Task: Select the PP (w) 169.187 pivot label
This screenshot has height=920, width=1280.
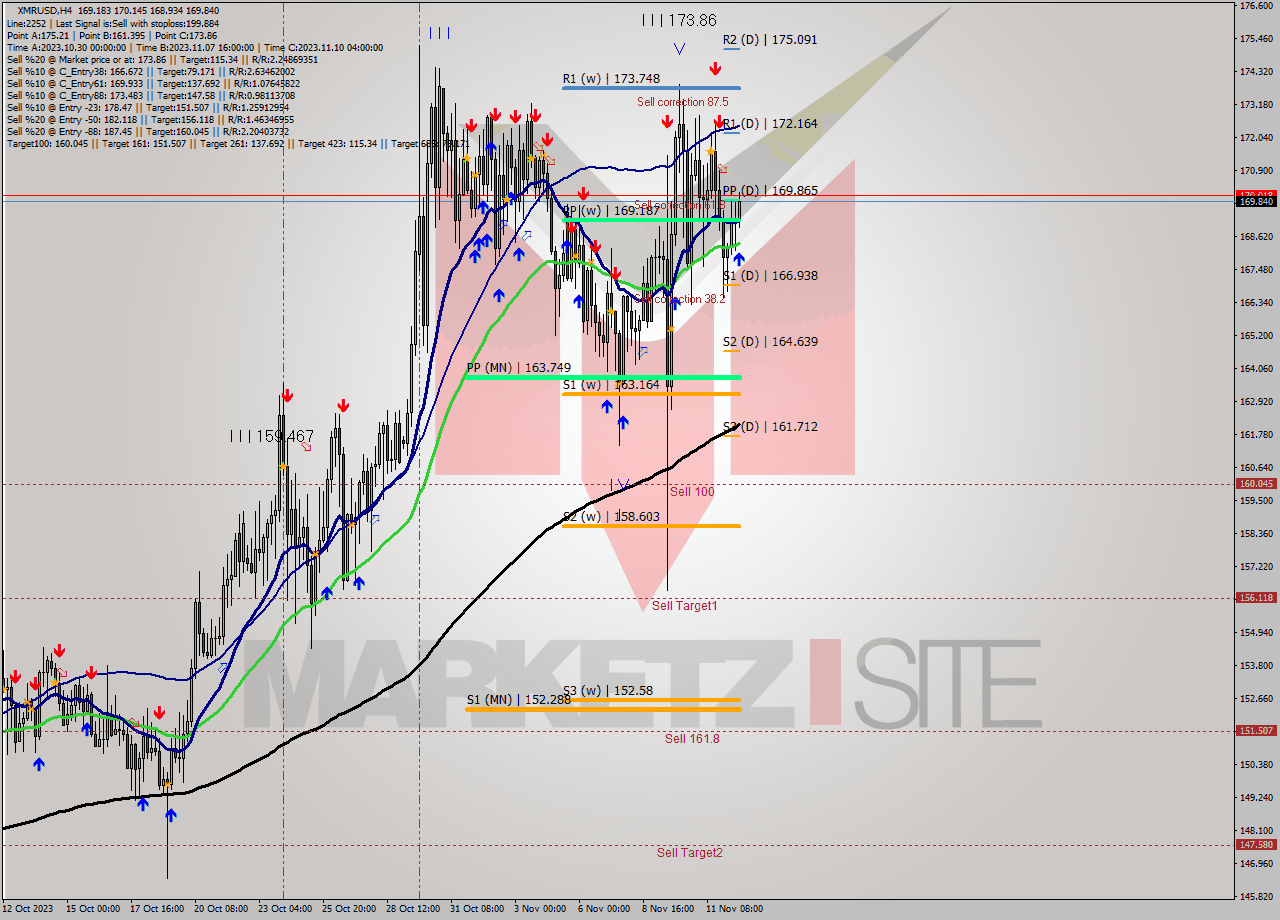Action: click(611, 211)
